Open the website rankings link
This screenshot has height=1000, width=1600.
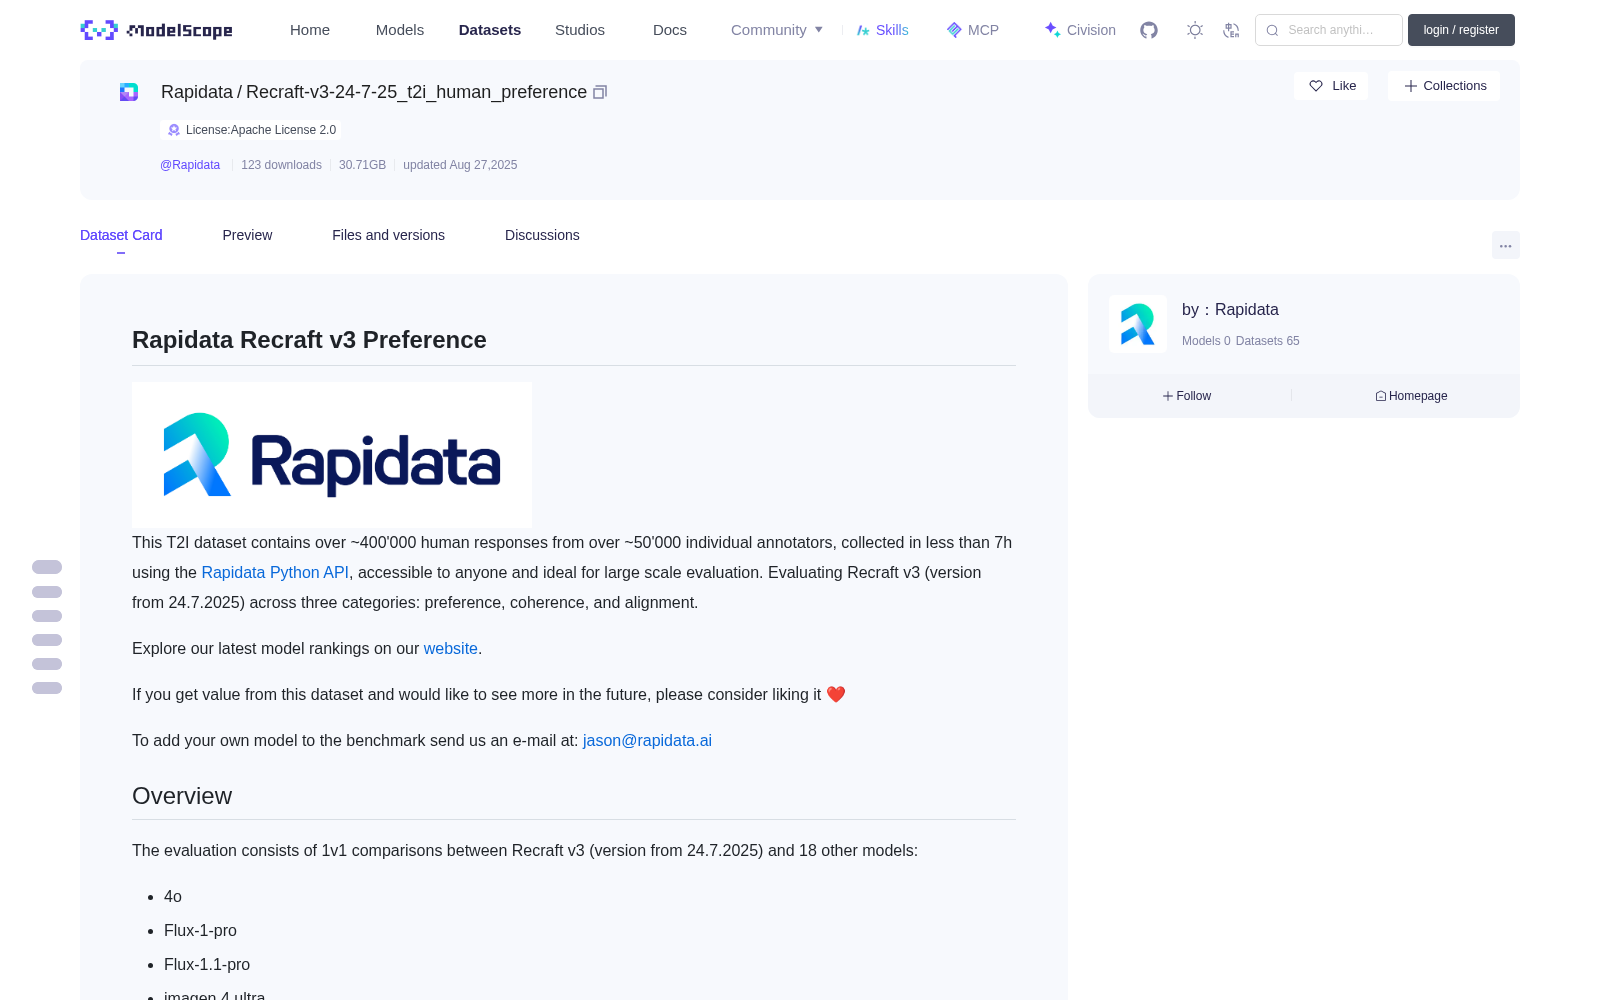(451, 649)
